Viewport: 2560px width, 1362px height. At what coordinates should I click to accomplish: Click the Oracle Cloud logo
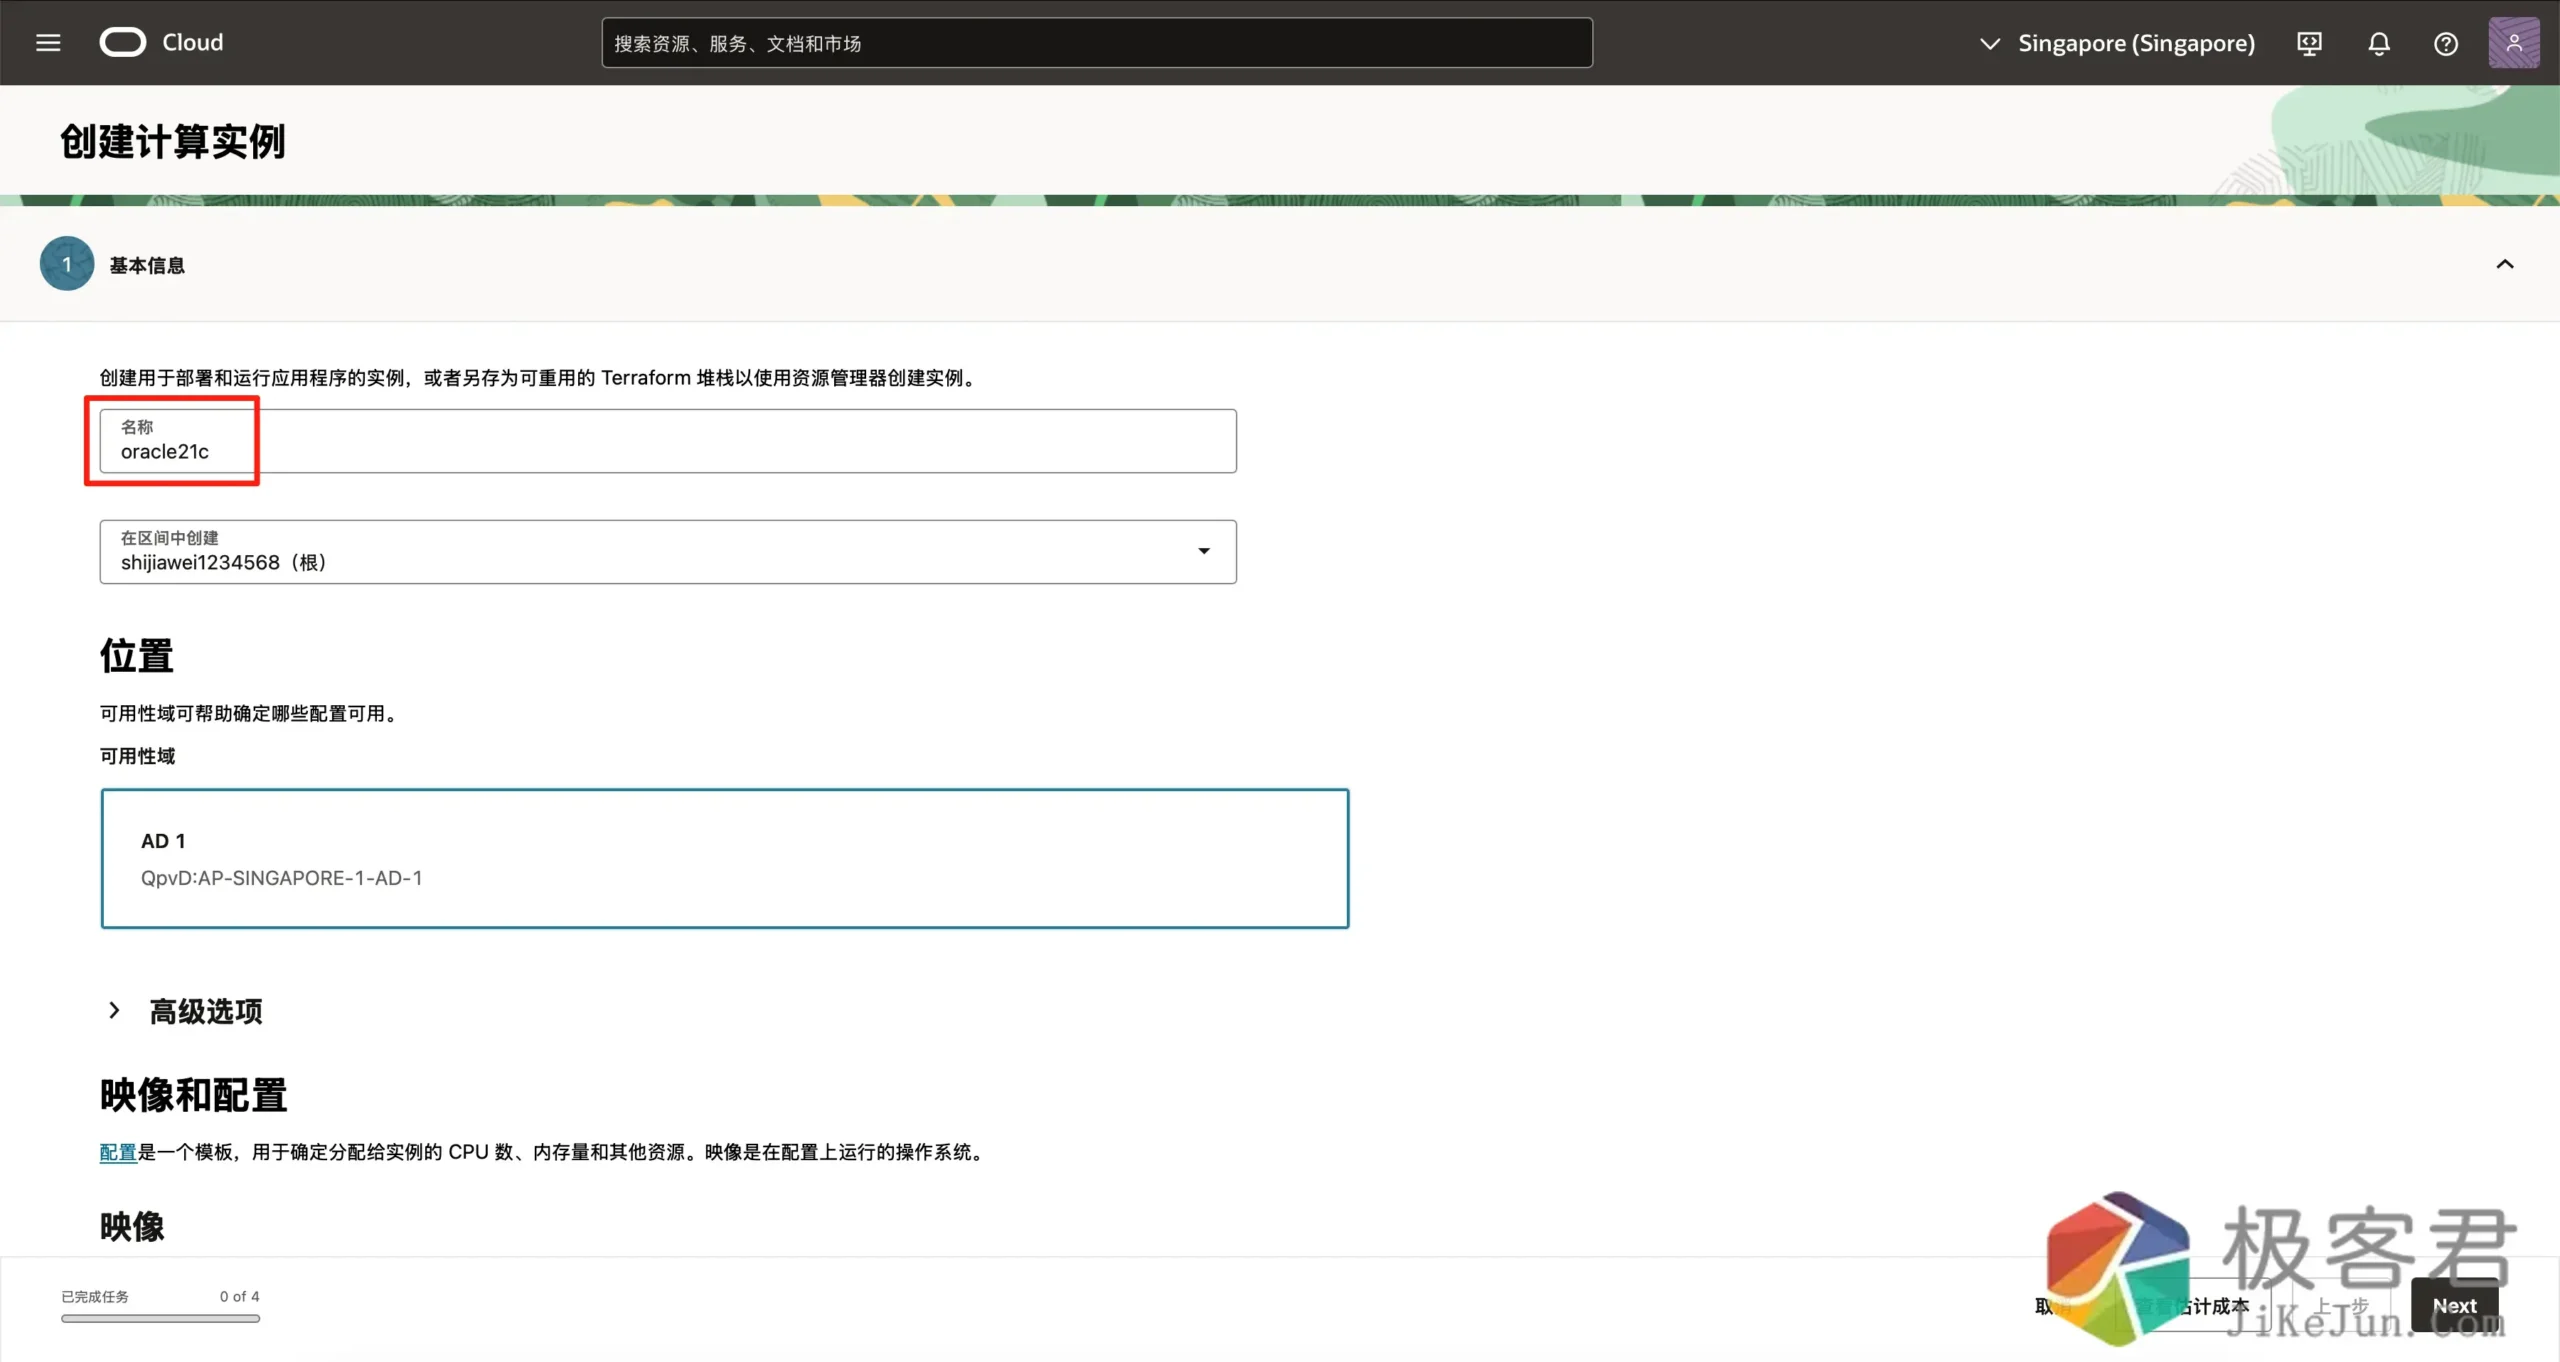(161, 42)
